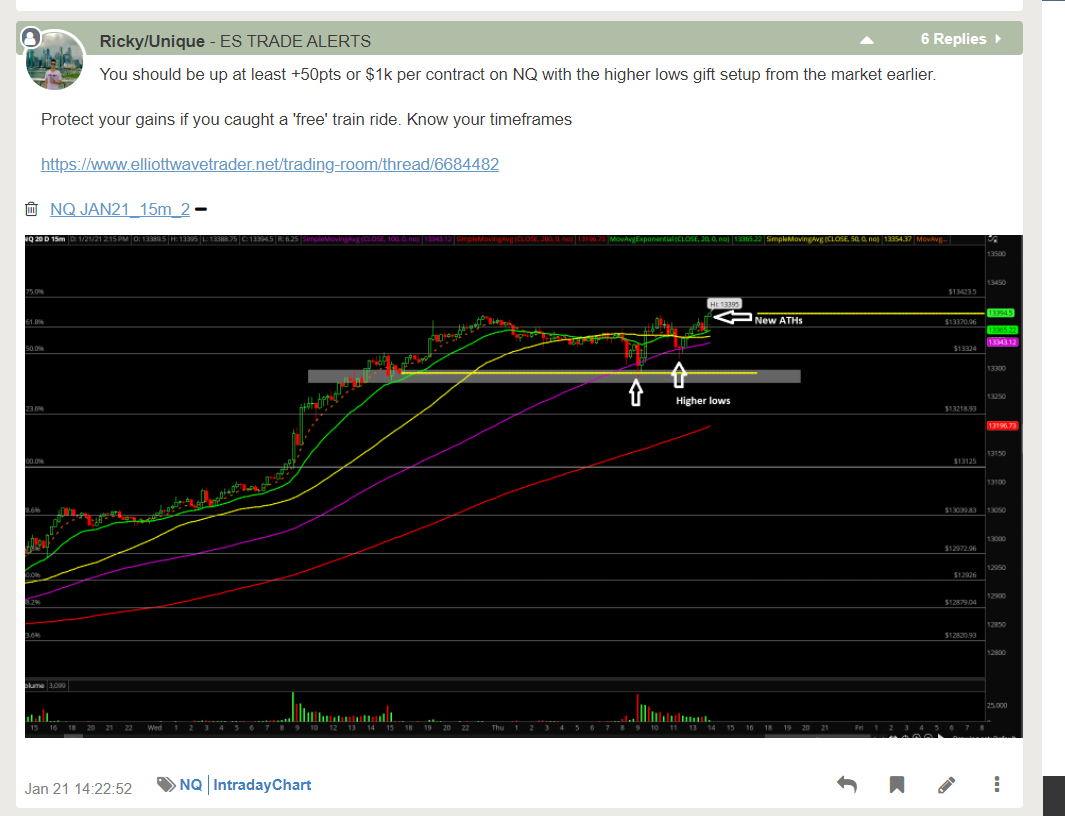Screen dimensions: 1065x816
Task: Click Ricky/Unique profile avatar
Action: 55,61
